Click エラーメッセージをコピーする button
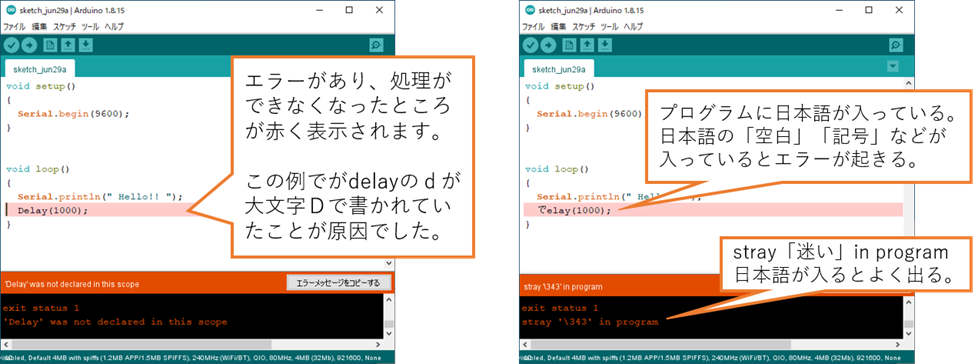Image resolution: width=978 pixels, height=364 pixels. pos(338,283)
